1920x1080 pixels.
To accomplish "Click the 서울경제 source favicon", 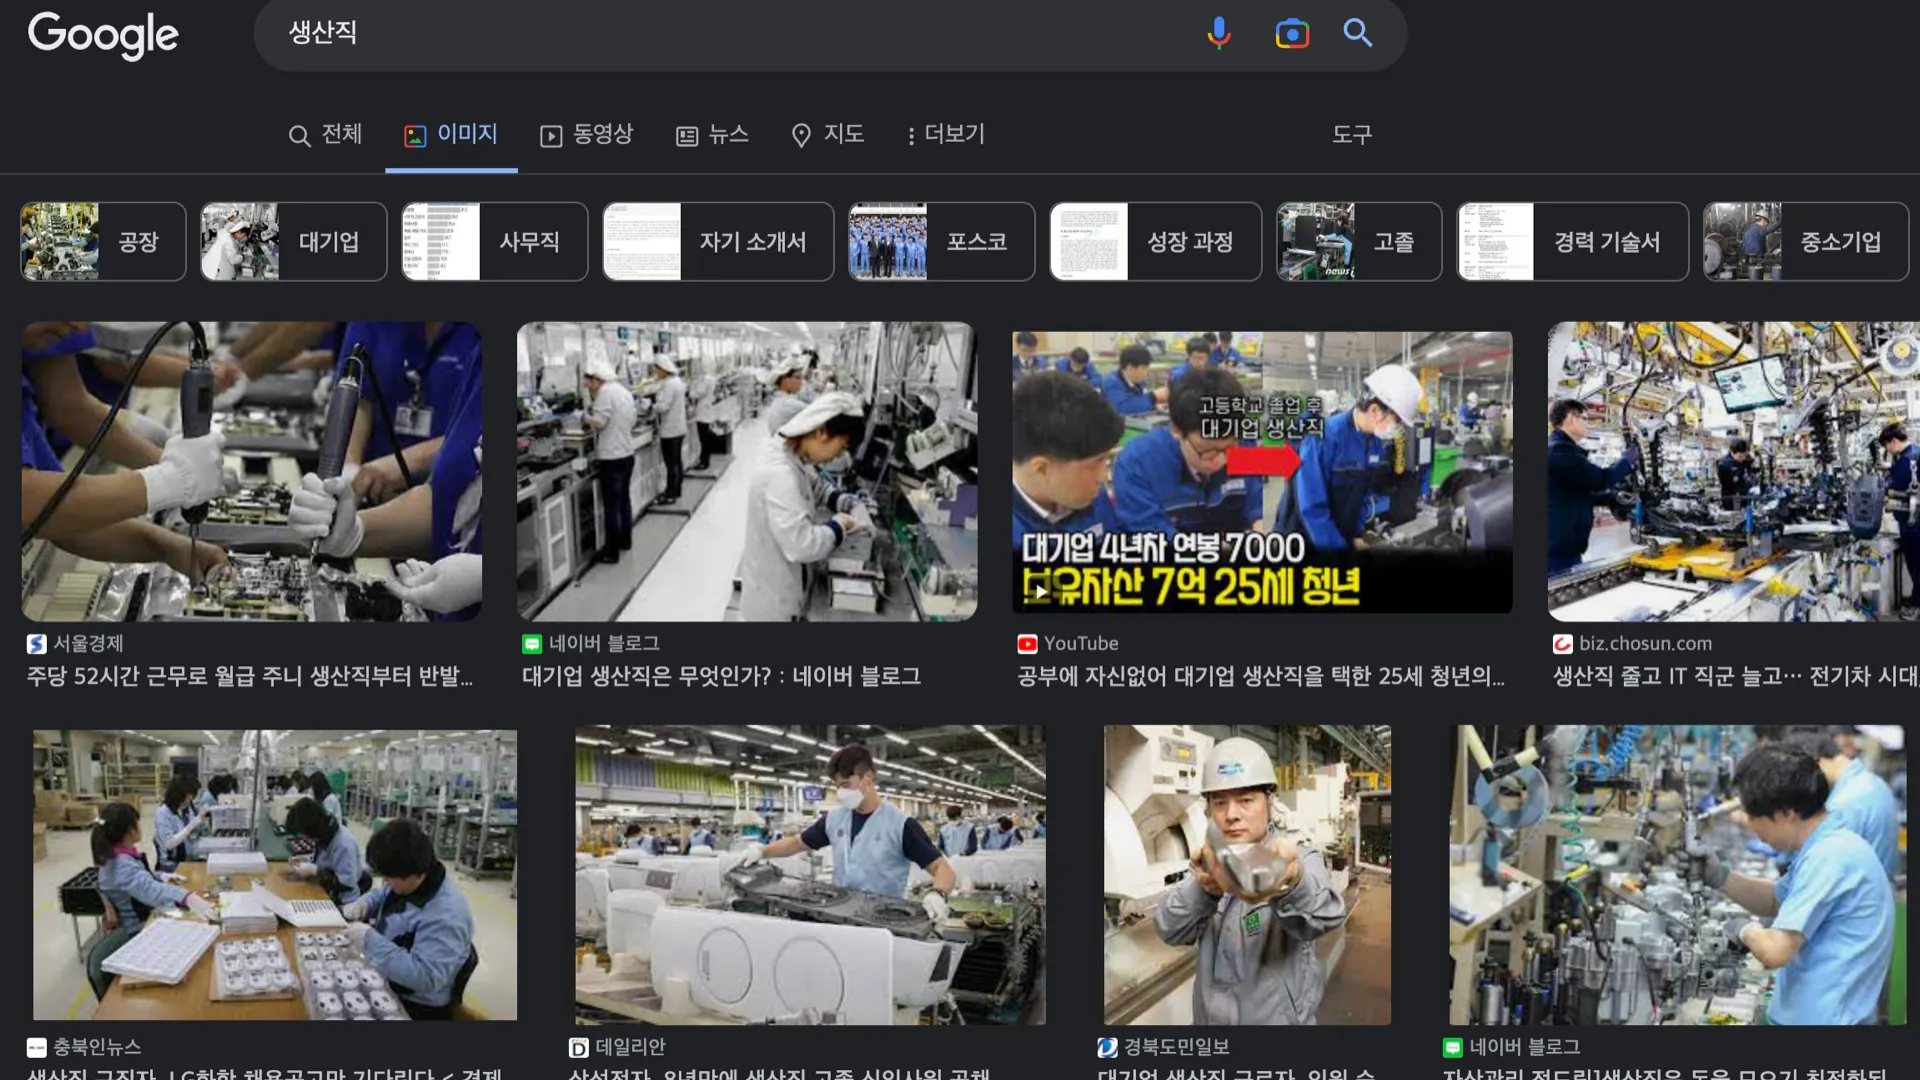I will [37, 644].
